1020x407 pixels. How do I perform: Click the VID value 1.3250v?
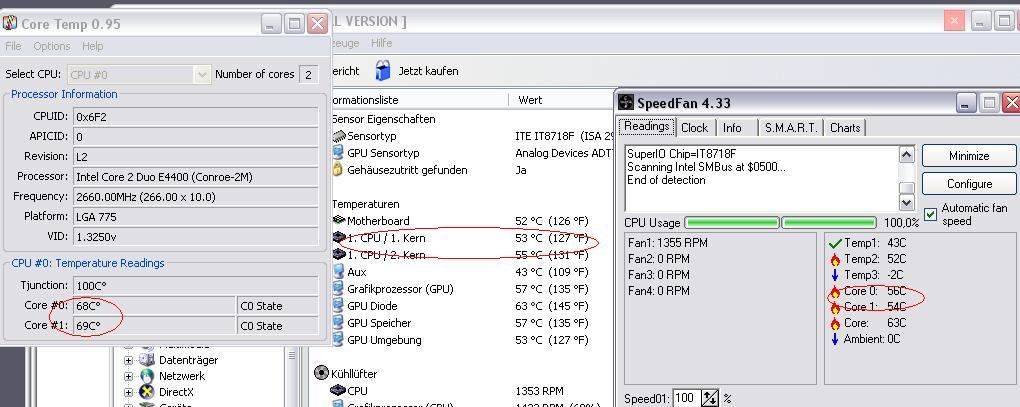196,236
